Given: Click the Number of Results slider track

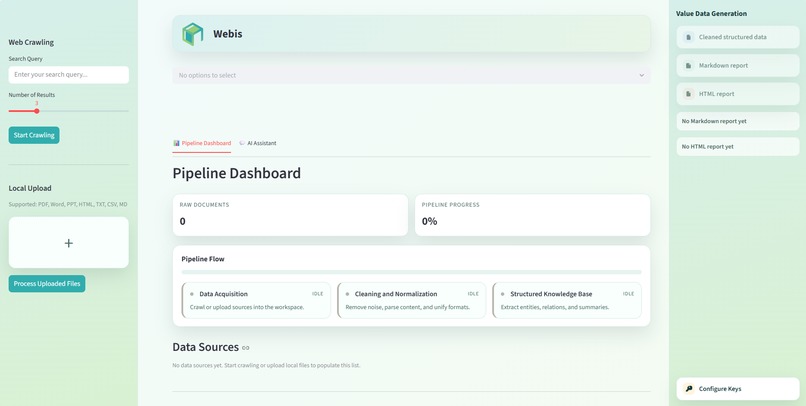Looking at the screenshot, I should click(x=69, y=111).
